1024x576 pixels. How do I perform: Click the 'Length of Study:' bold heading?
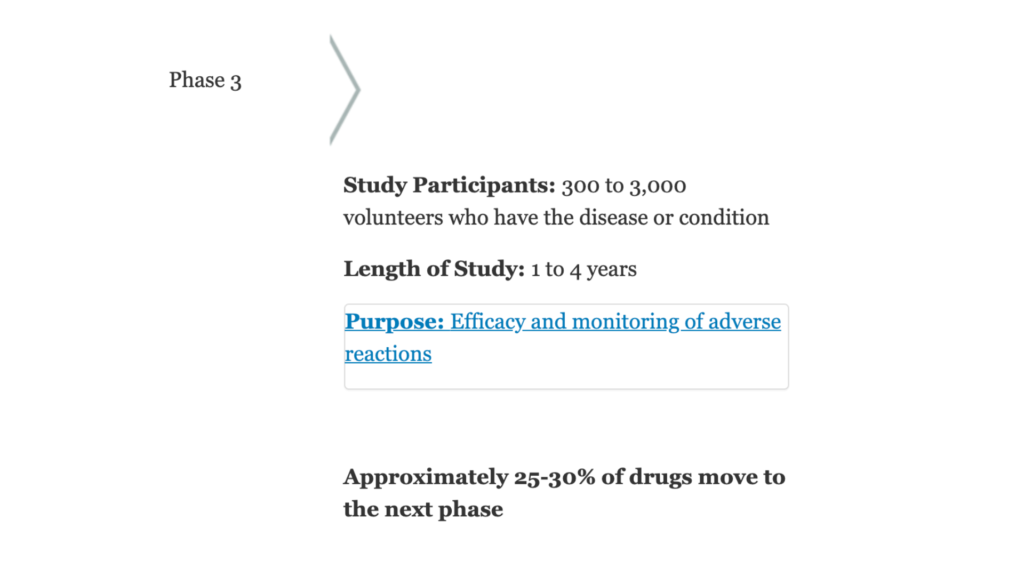[x=434, y=269]
